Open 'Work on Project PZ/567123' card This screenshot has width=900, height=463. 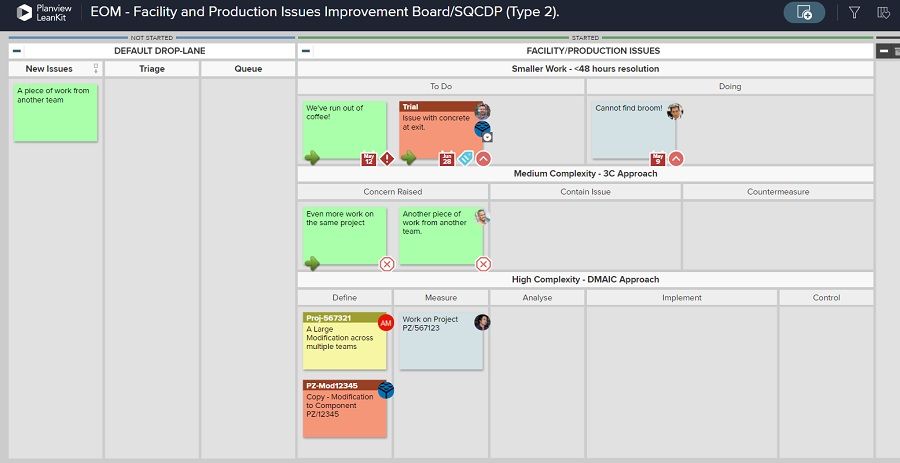tap(441, 341)
